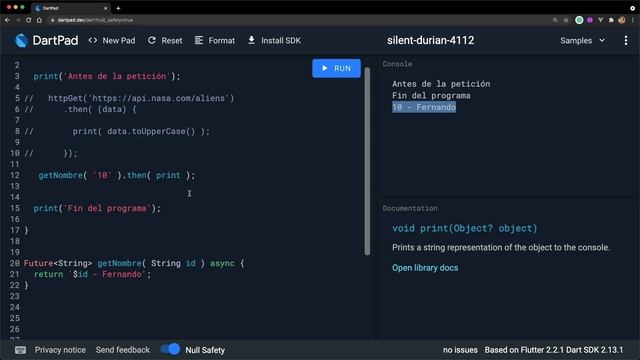Click the pad title silent-durian-4112
The width and height of the screenshot is (640, 360).
(431, 40)
